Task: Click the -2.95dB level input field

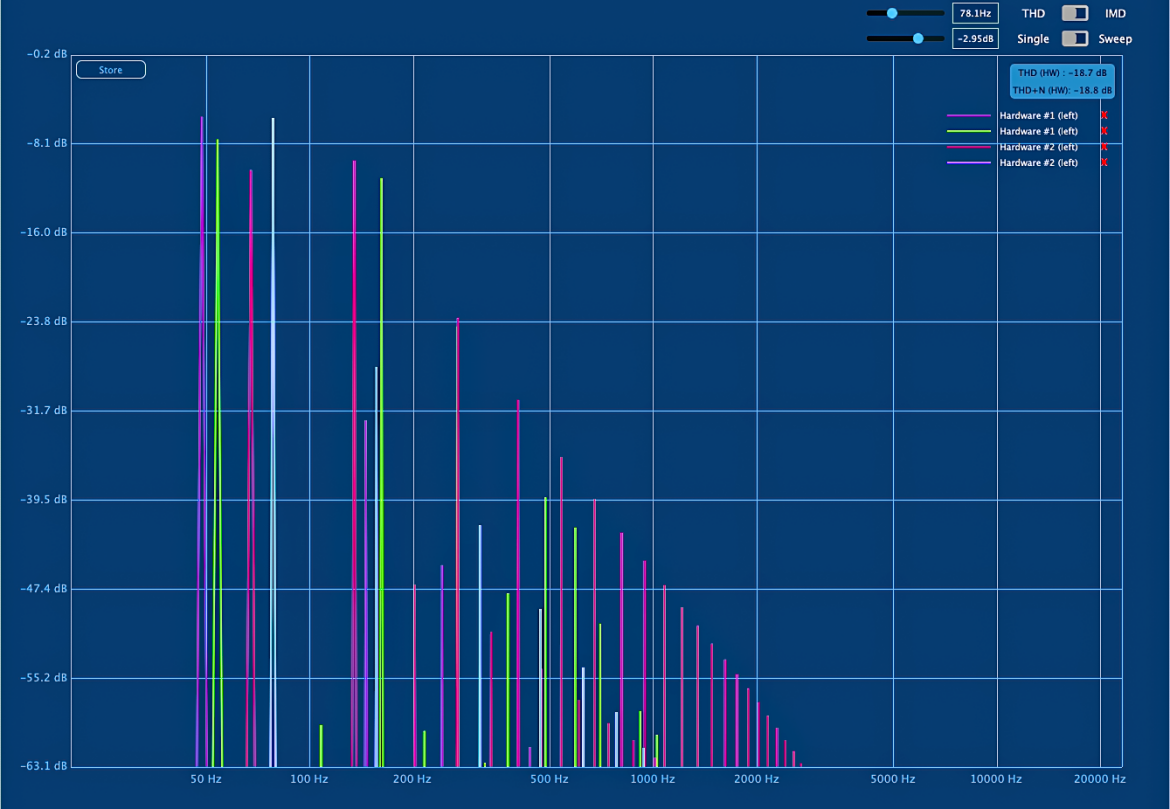Action: click(x=975, y=39)
